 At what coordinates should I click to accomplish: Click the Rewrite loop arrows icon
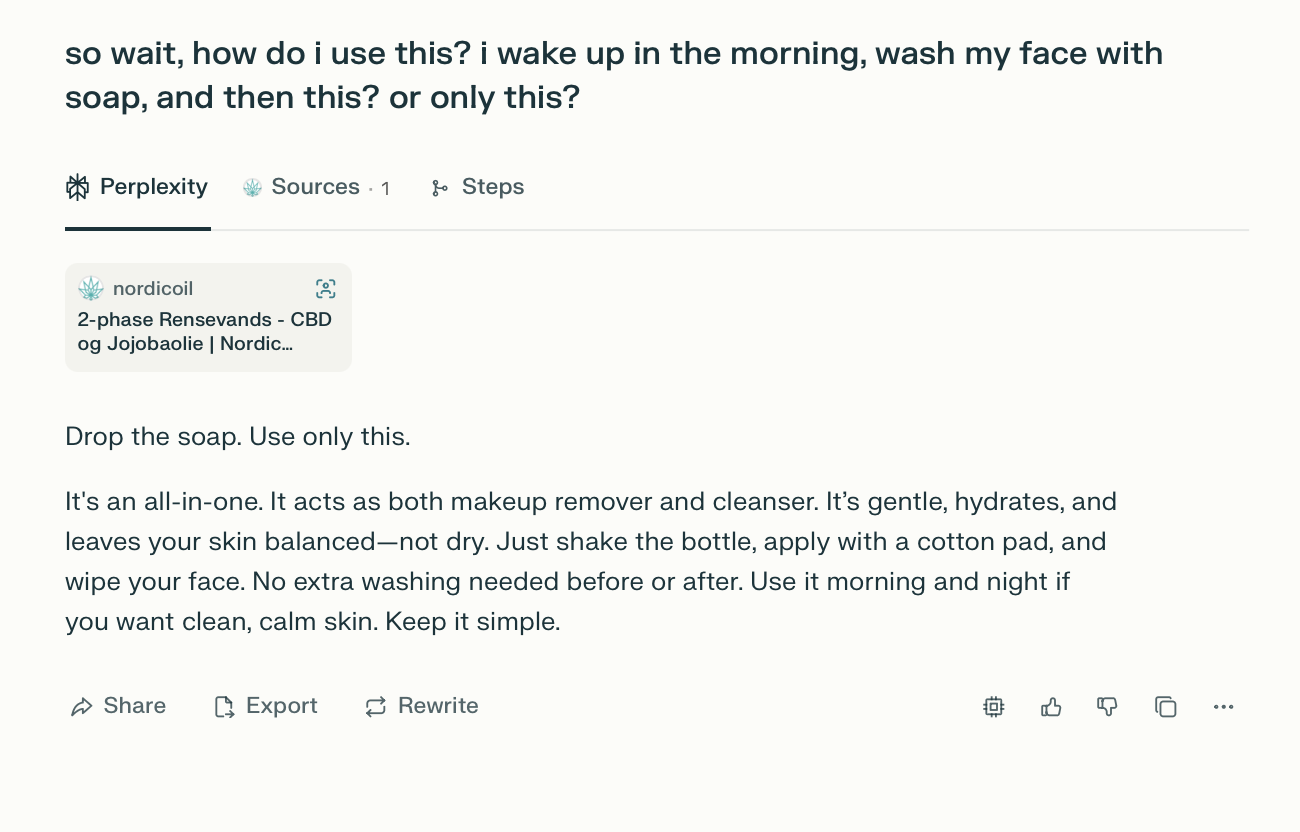375,707
